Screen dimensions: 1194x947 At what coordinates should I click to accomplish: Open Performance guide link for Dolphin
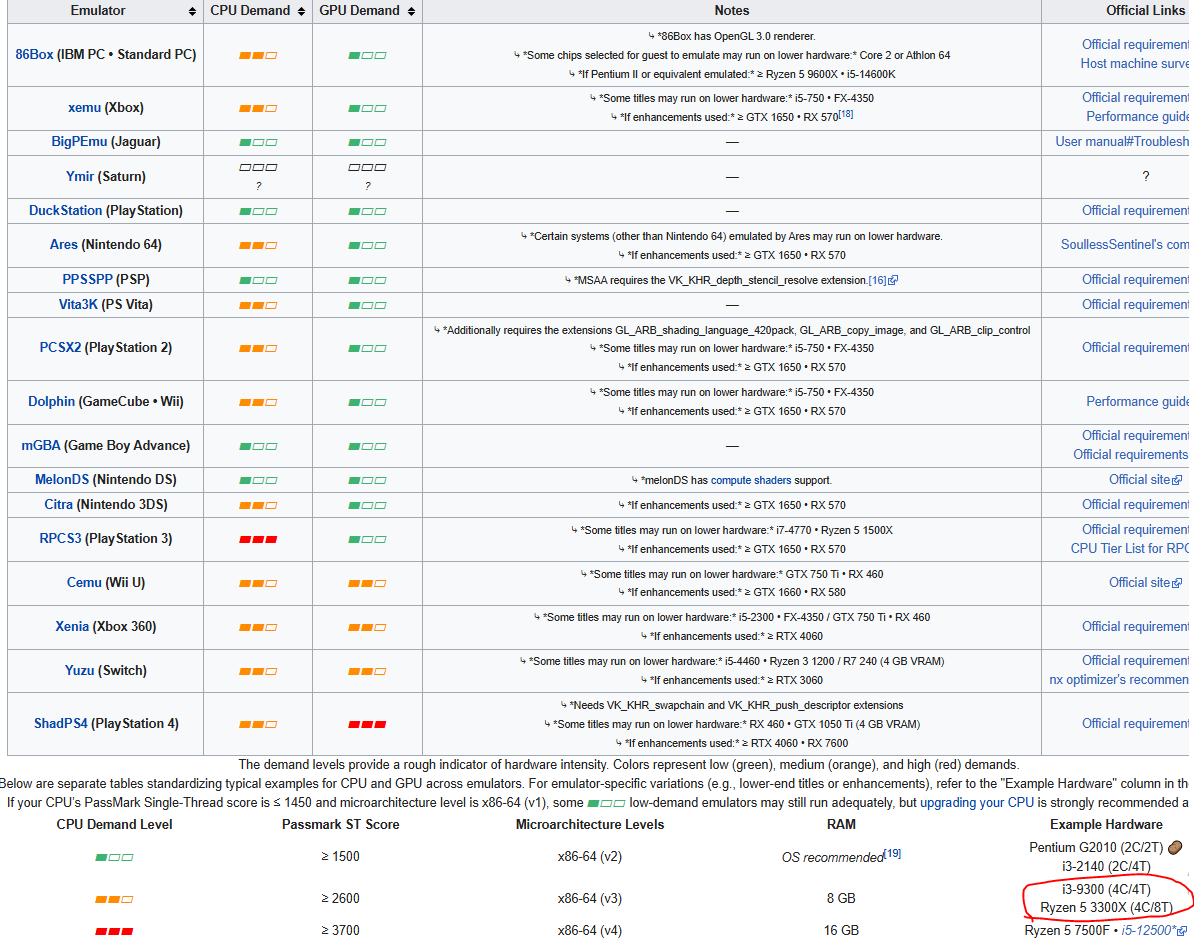(x=1138, y=402)
